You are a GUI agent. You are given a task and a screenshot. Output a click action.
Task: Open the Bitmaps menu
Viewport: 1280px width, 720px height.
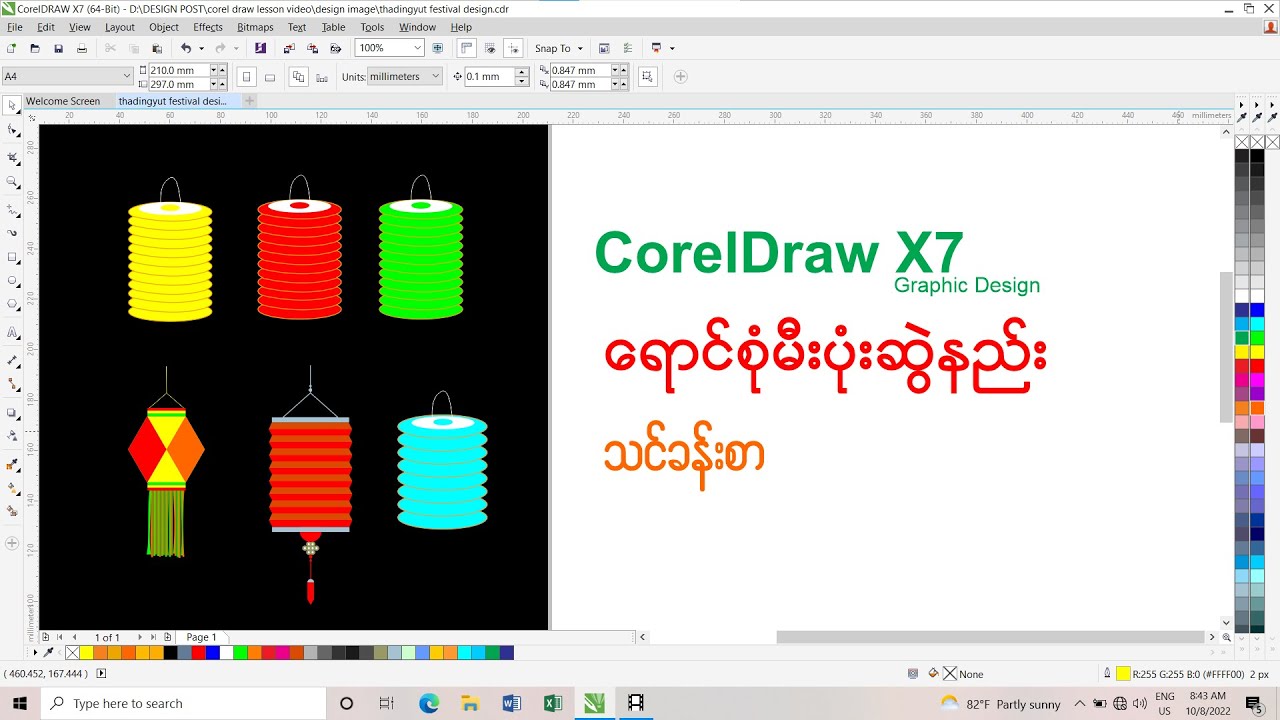255,27
